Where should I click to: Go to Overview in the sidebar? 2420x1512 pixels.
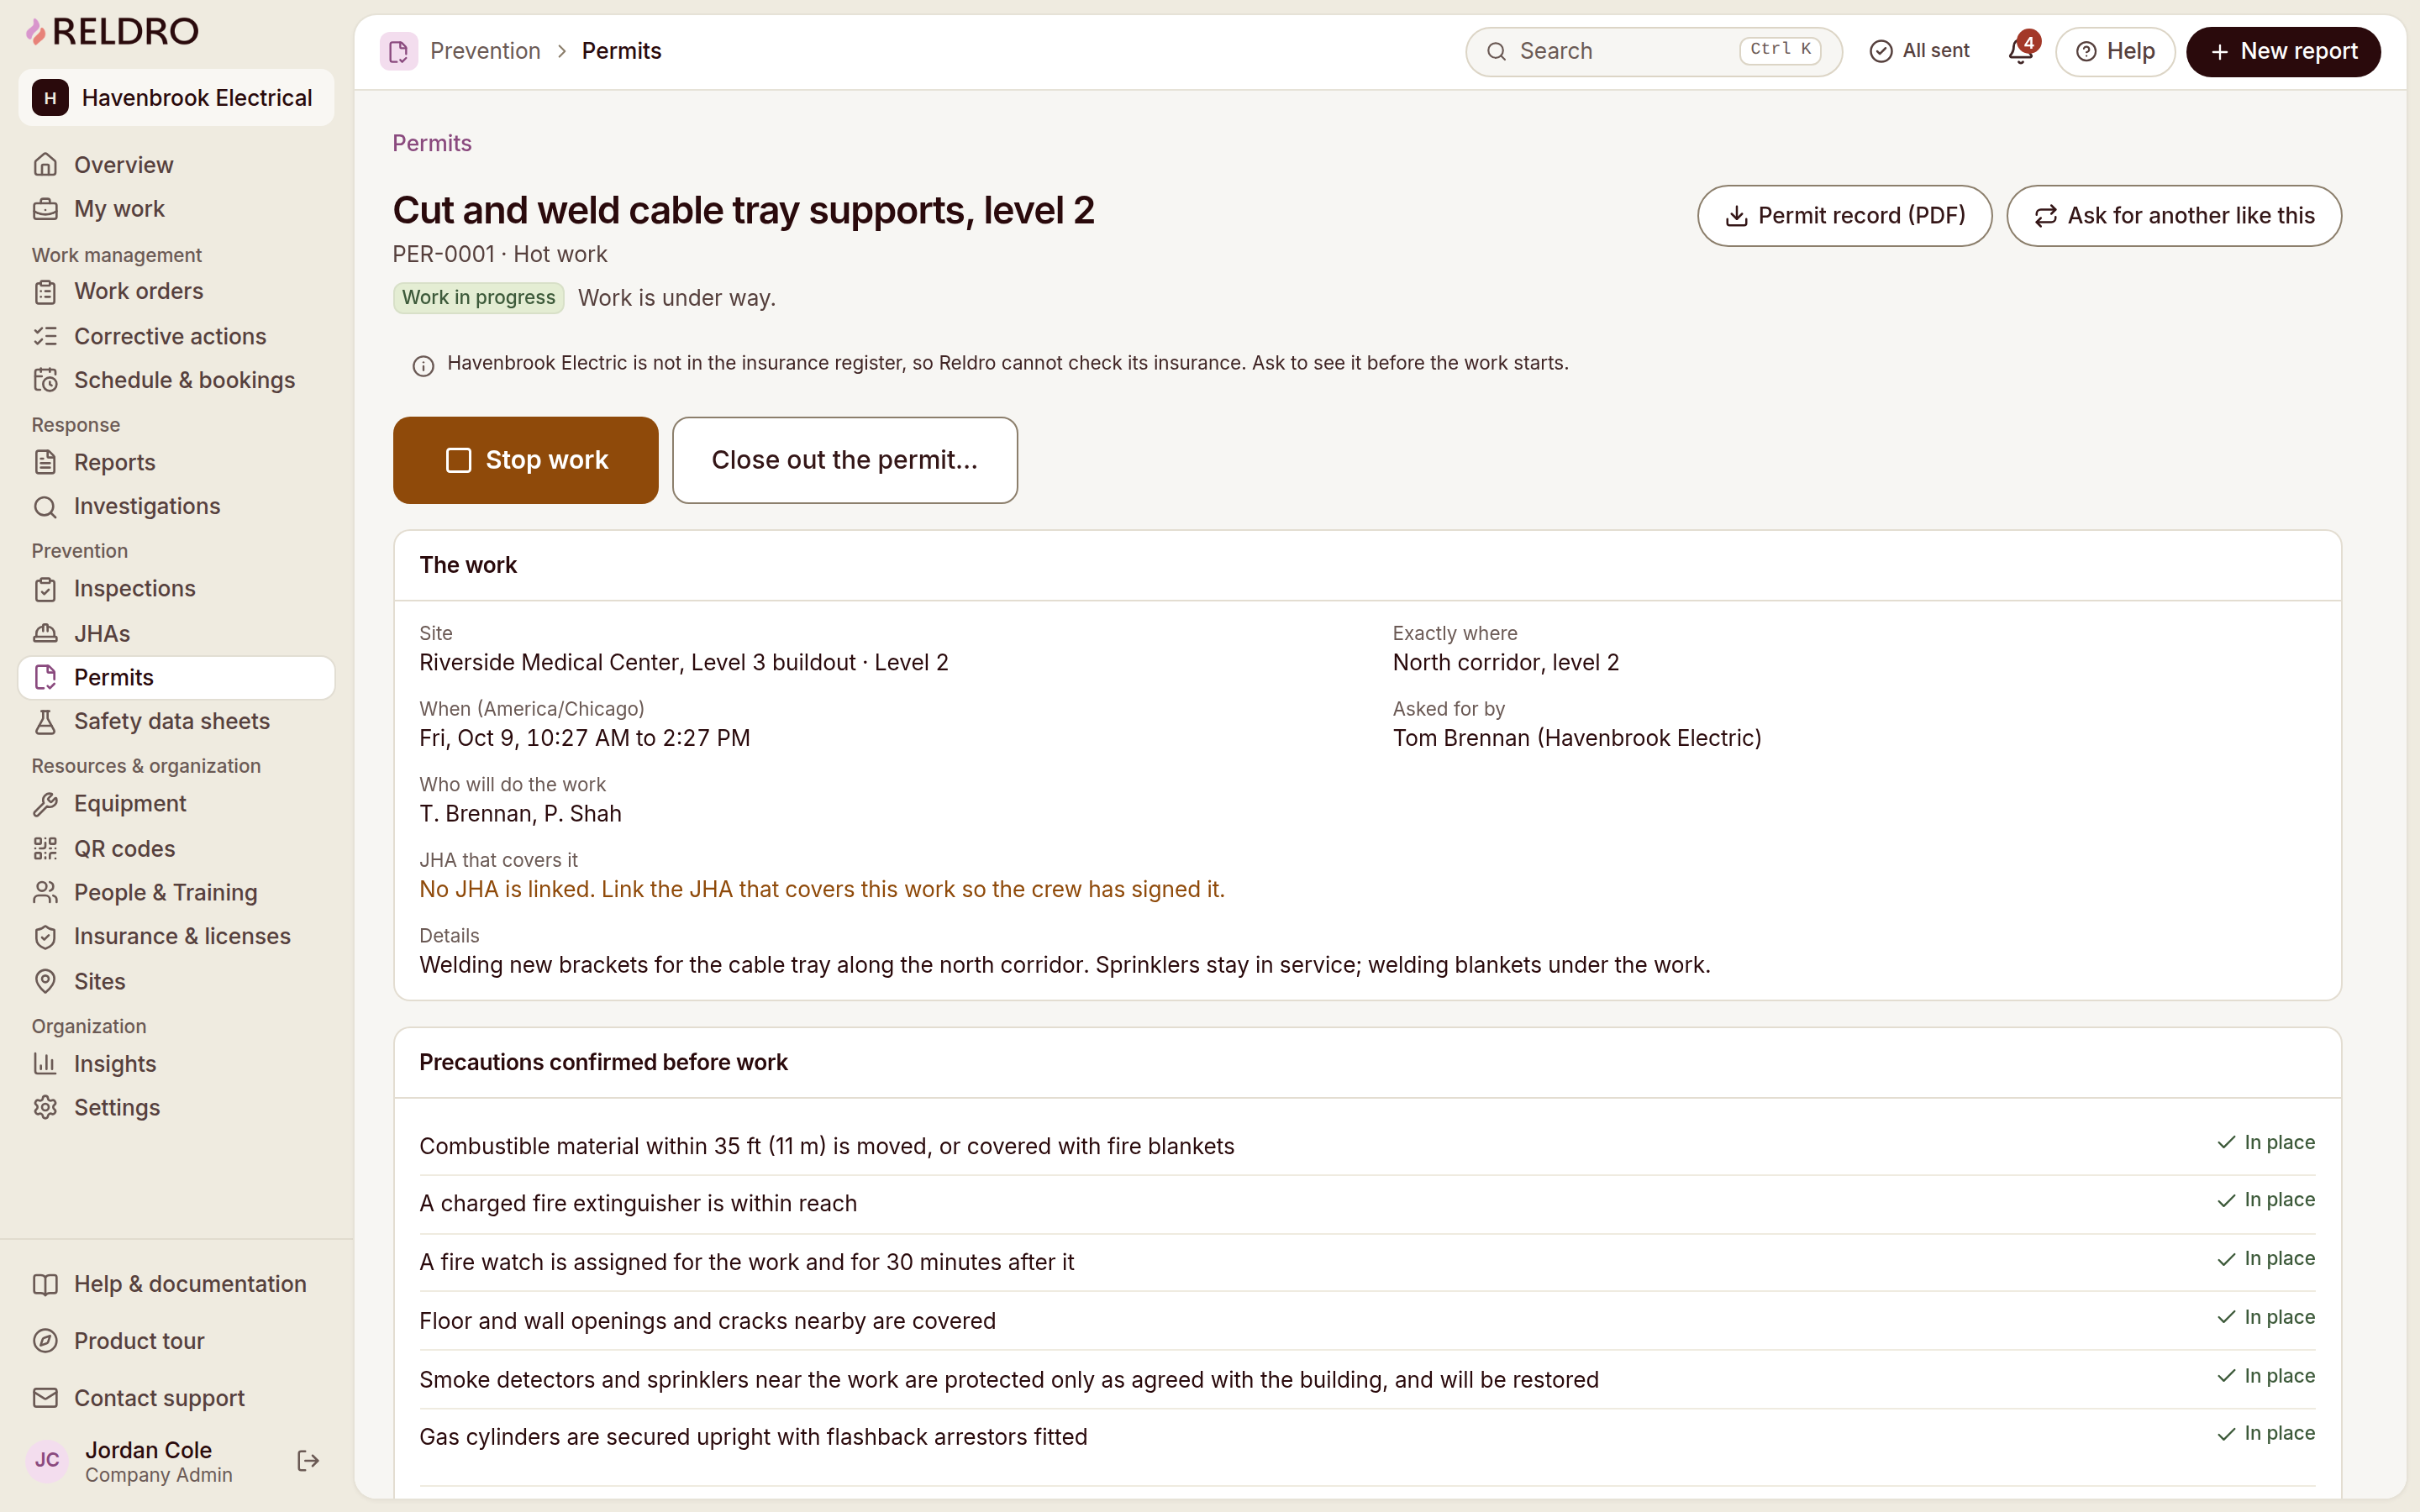tap(176, 165)
